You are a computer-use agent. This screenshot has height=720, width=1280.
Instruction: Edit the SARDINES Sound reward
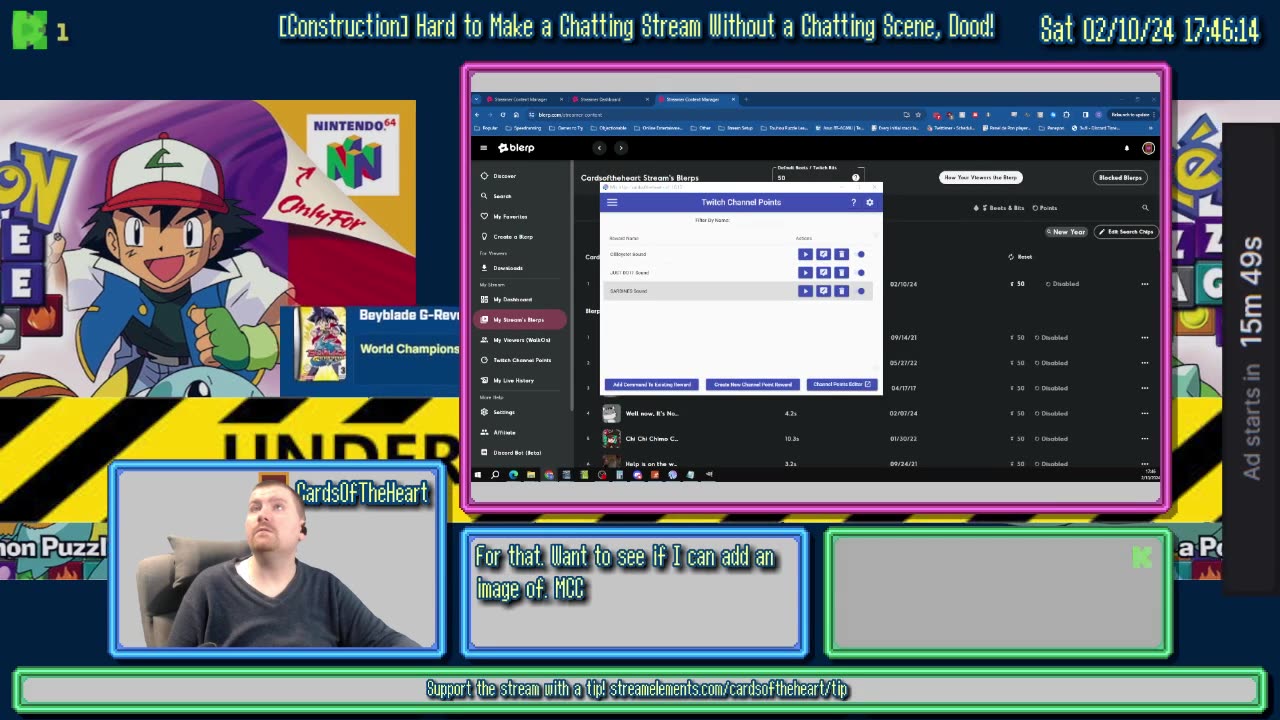(823, 291)
